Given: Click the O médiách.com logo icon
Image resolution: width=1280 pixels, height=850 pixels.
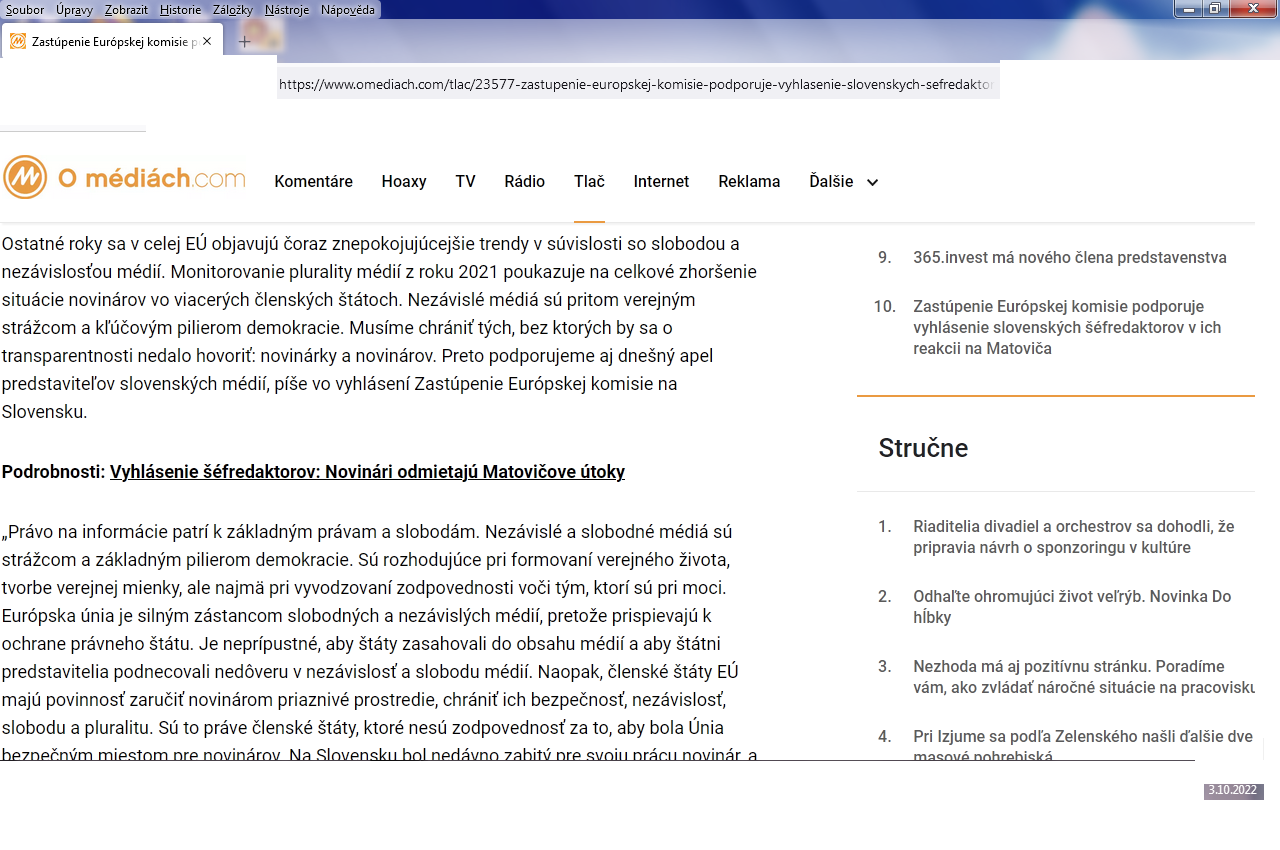Looking at the screenshot, I should 25,177.
